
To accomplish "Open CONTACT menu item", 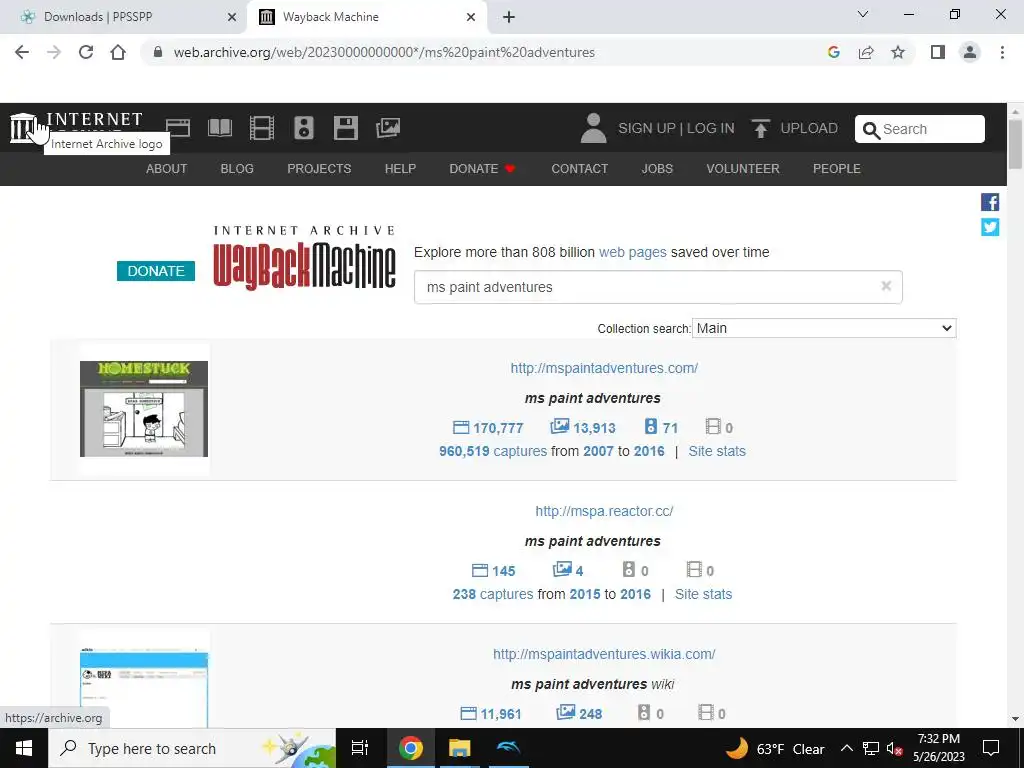I will [579, 168].
